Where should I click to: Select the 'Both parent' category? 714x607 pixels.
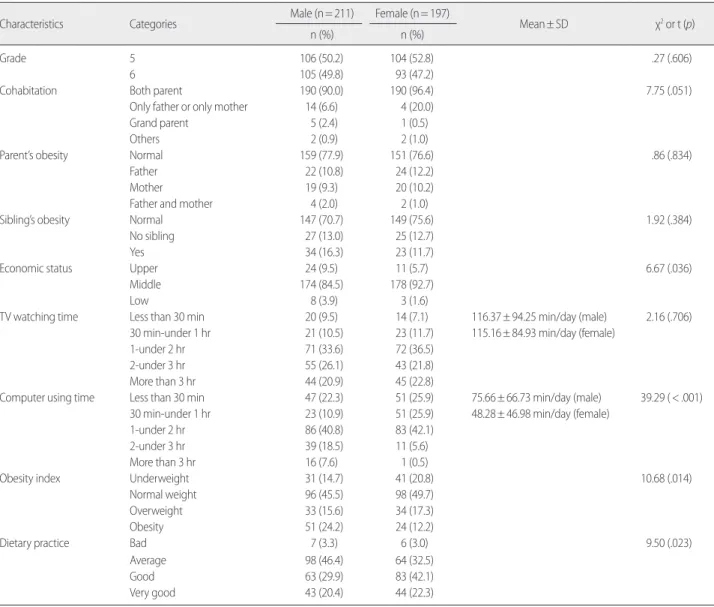pyautogui.click(x=156, y=91)
